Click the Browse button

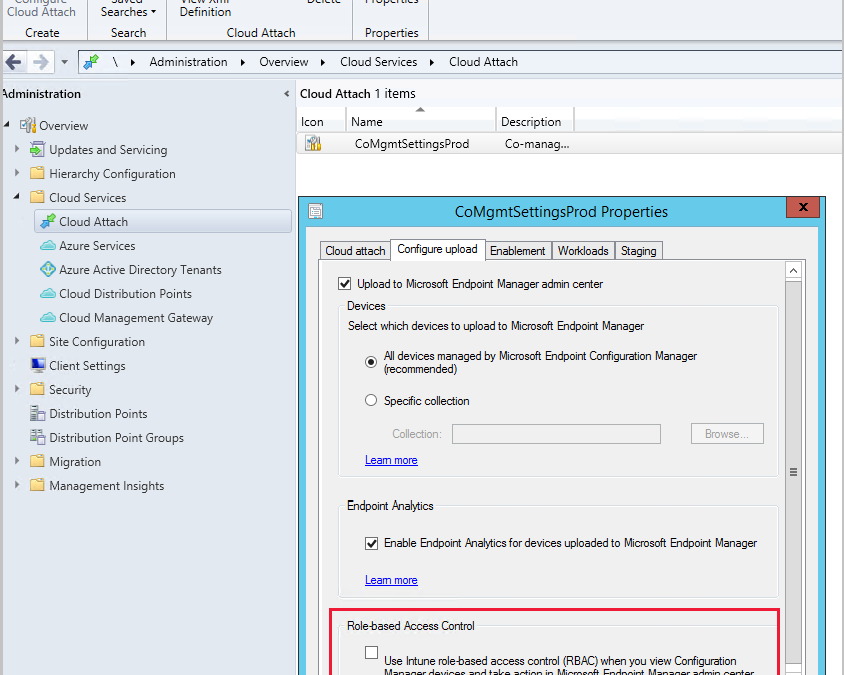point(727,434)
